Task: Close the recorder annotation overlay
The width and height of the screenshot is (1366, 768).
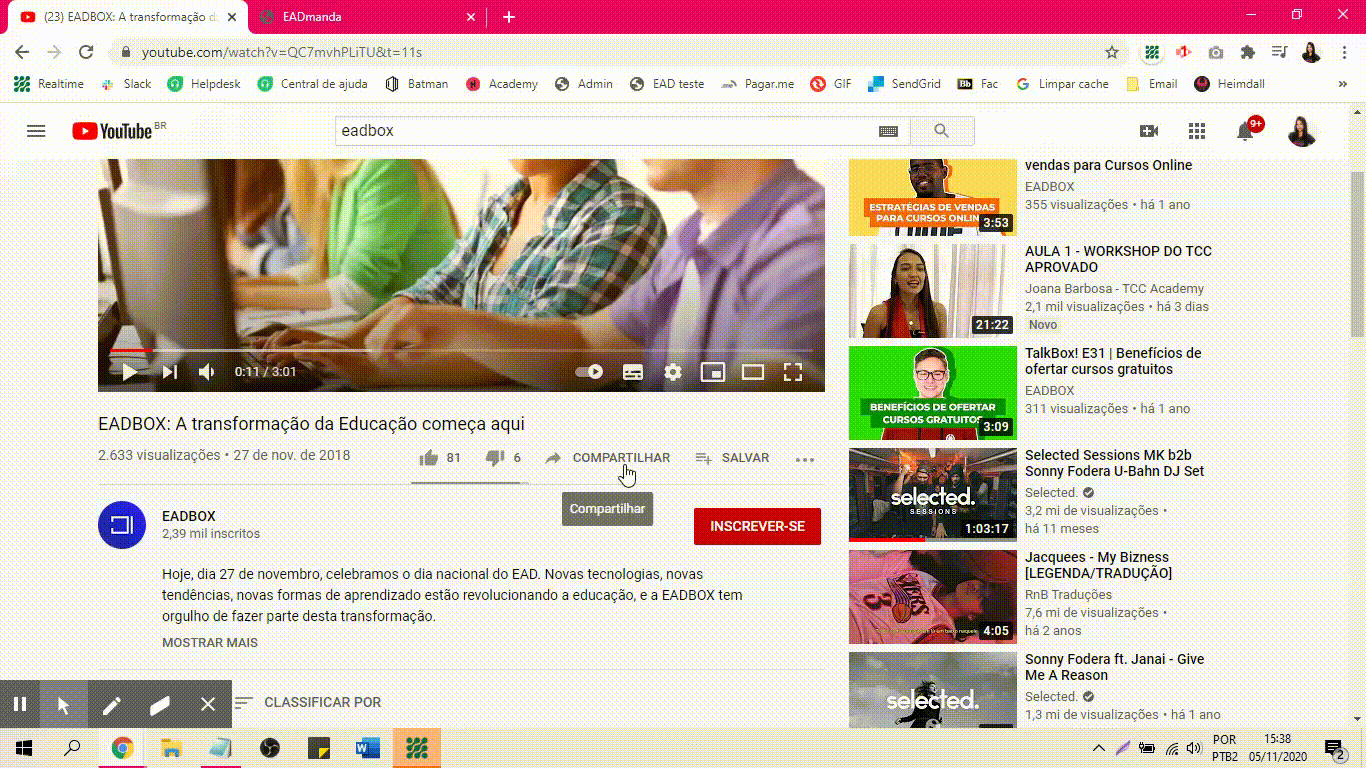Action: tap(208, 704)
